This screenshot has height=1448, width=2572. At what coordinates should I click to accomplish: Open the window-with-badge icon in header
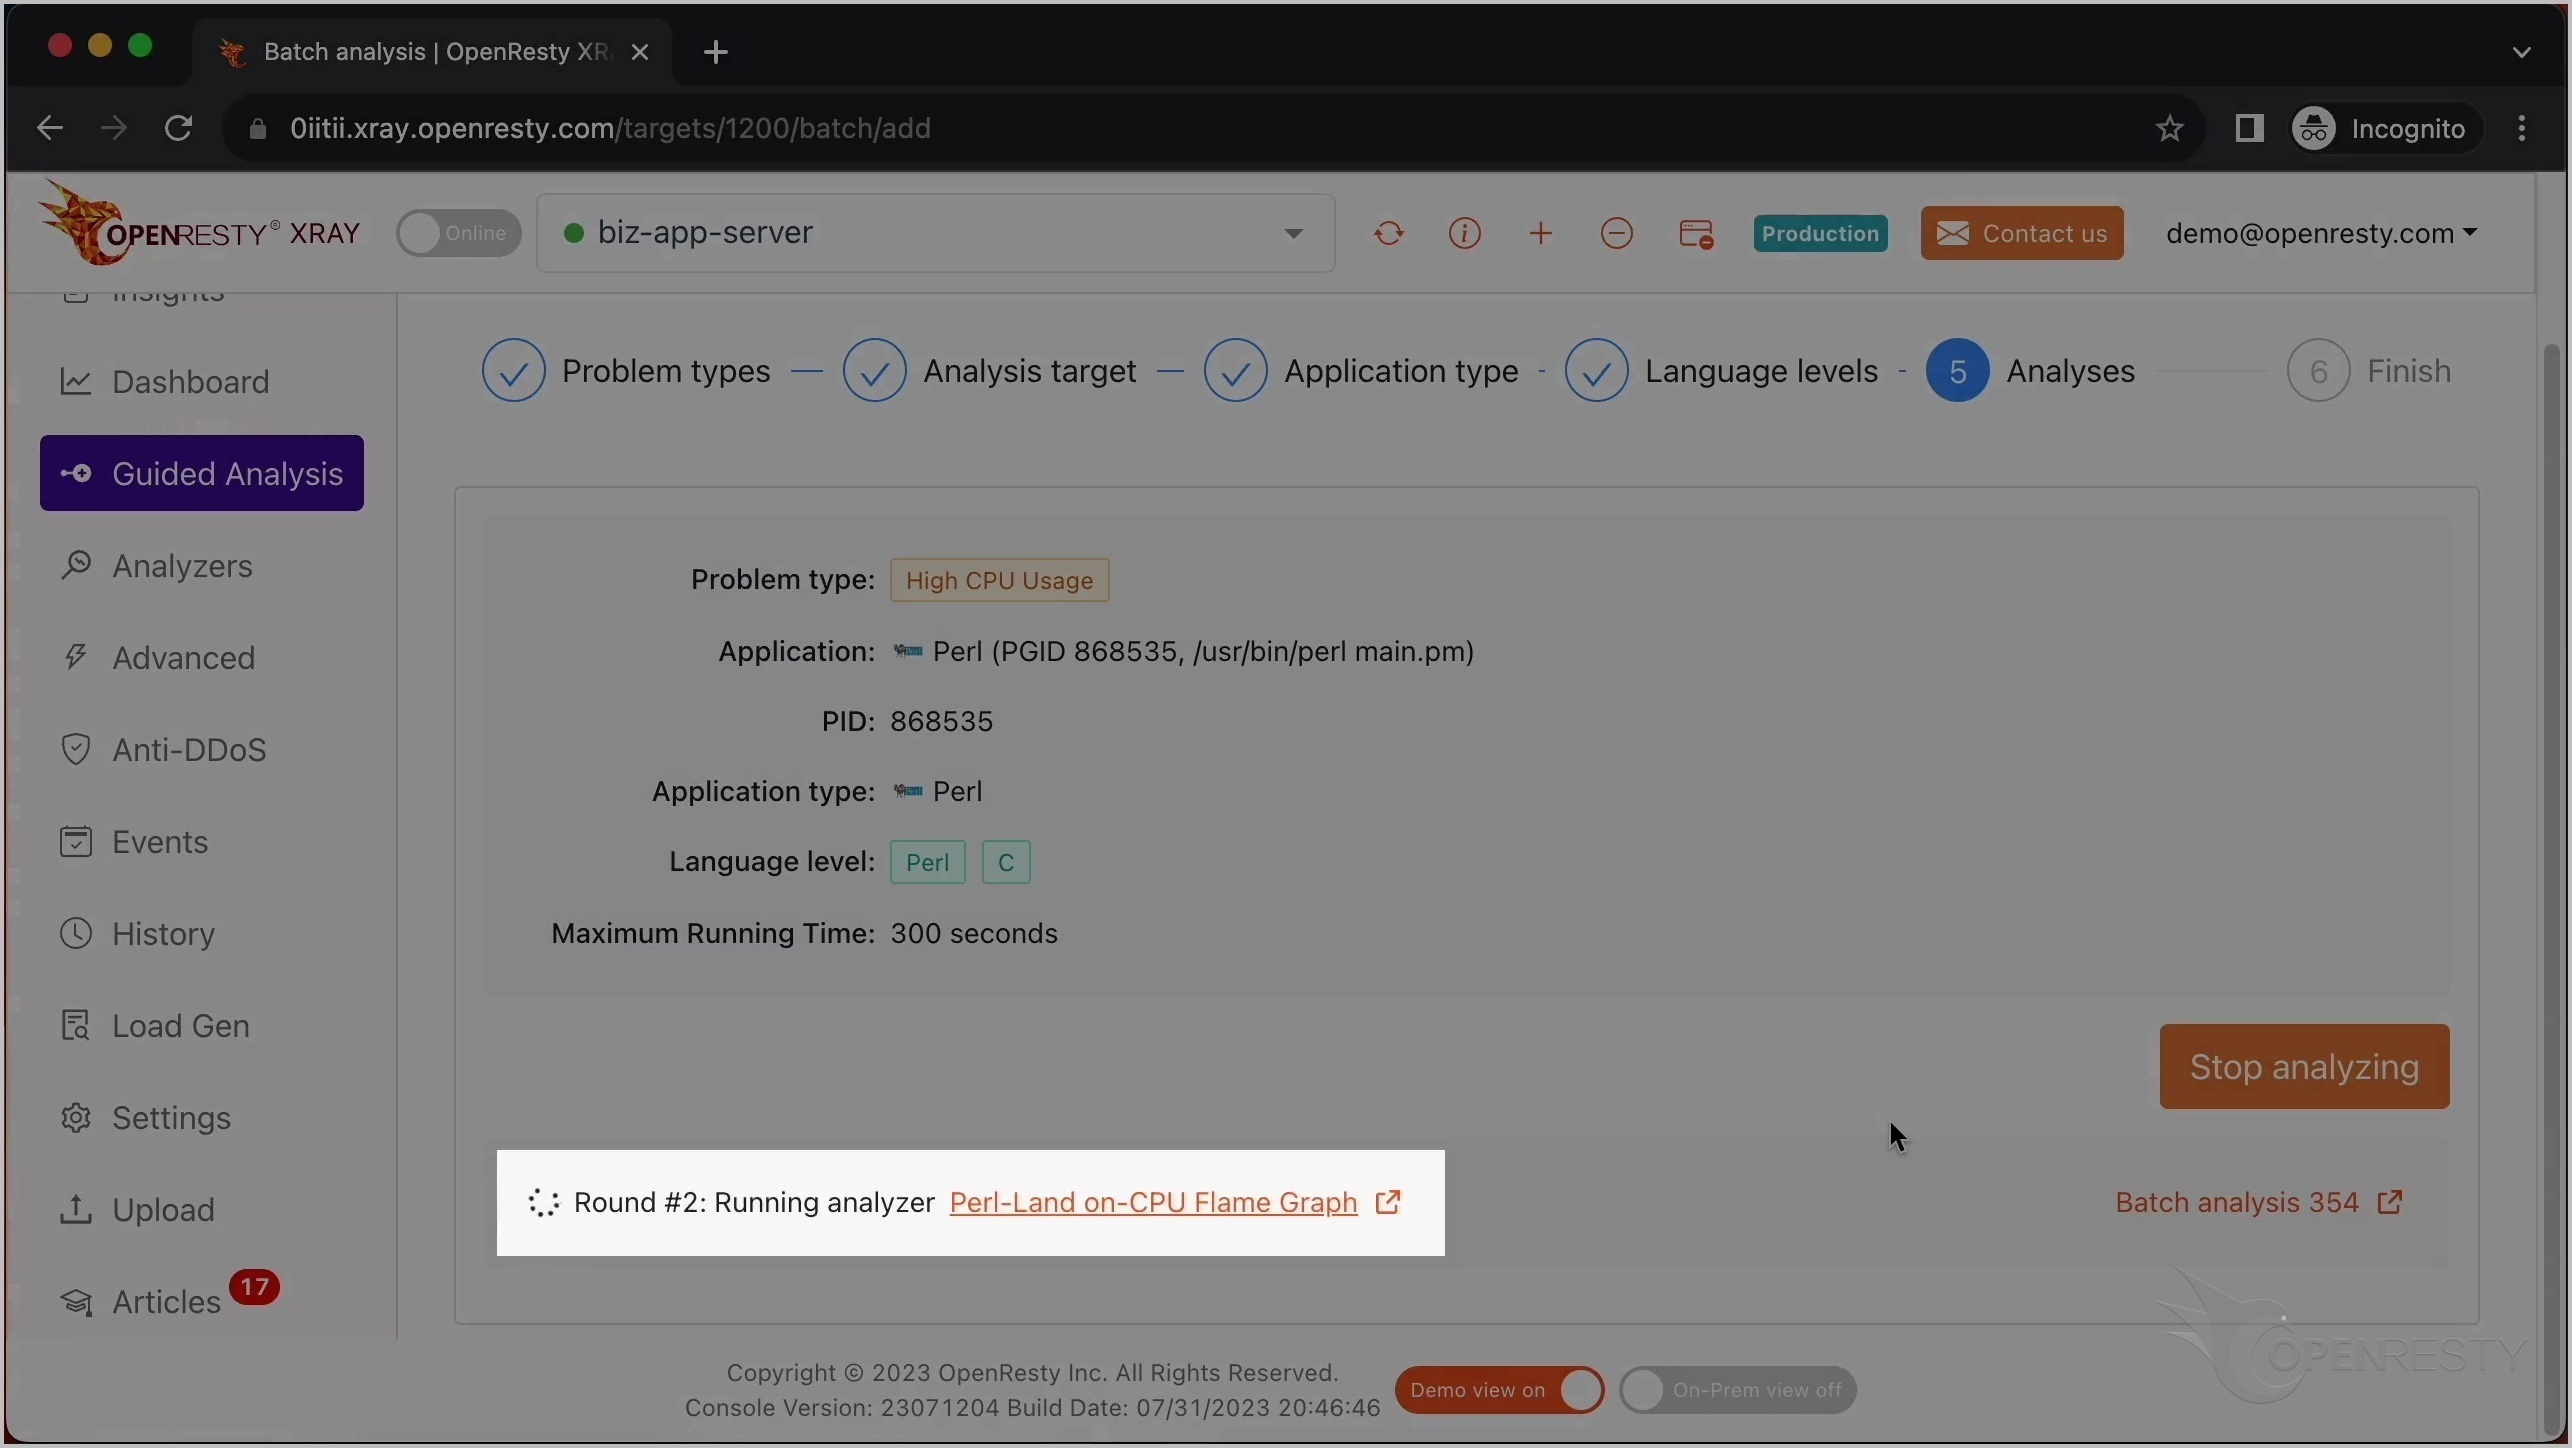[1696, 234]
